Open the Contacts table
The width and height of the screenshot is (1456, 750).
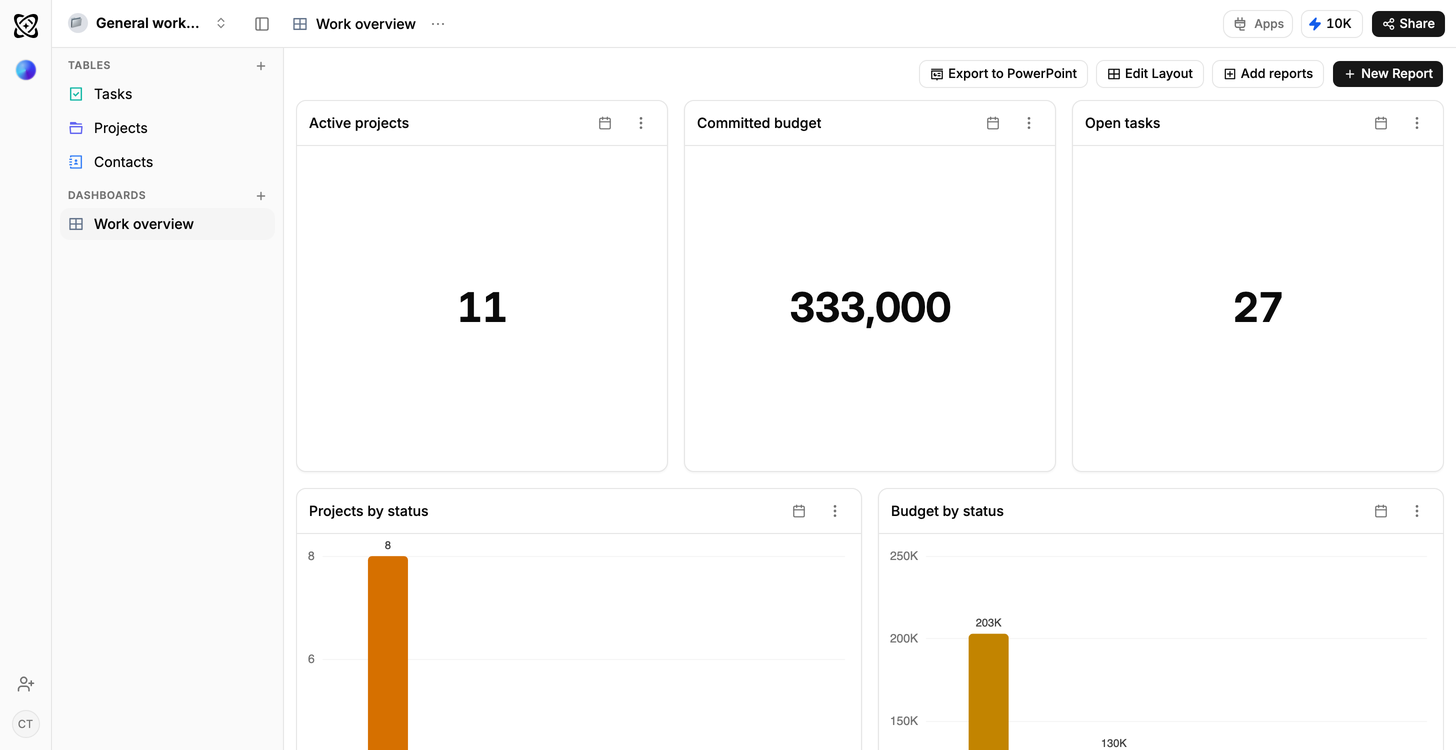pyautogui.click(x=167, y=162)
